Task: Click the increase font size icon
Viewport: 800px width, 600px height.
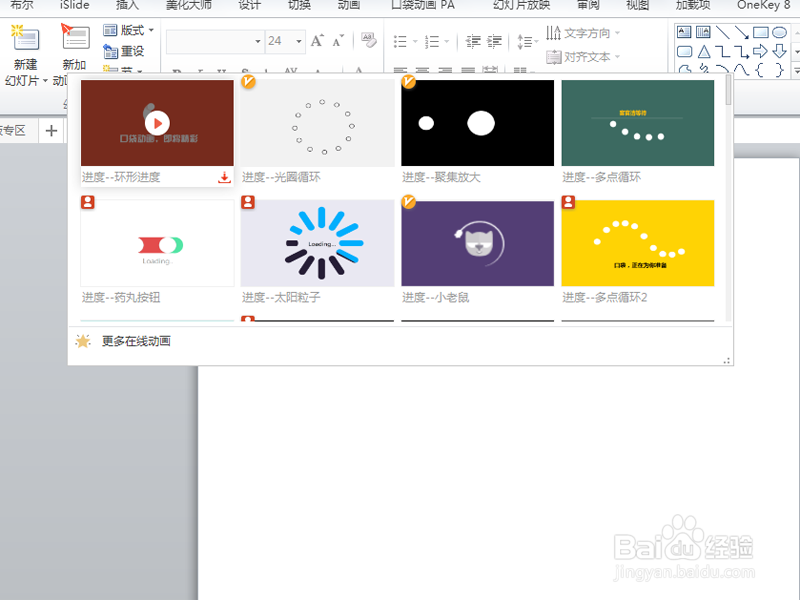Action: (317, 40)
